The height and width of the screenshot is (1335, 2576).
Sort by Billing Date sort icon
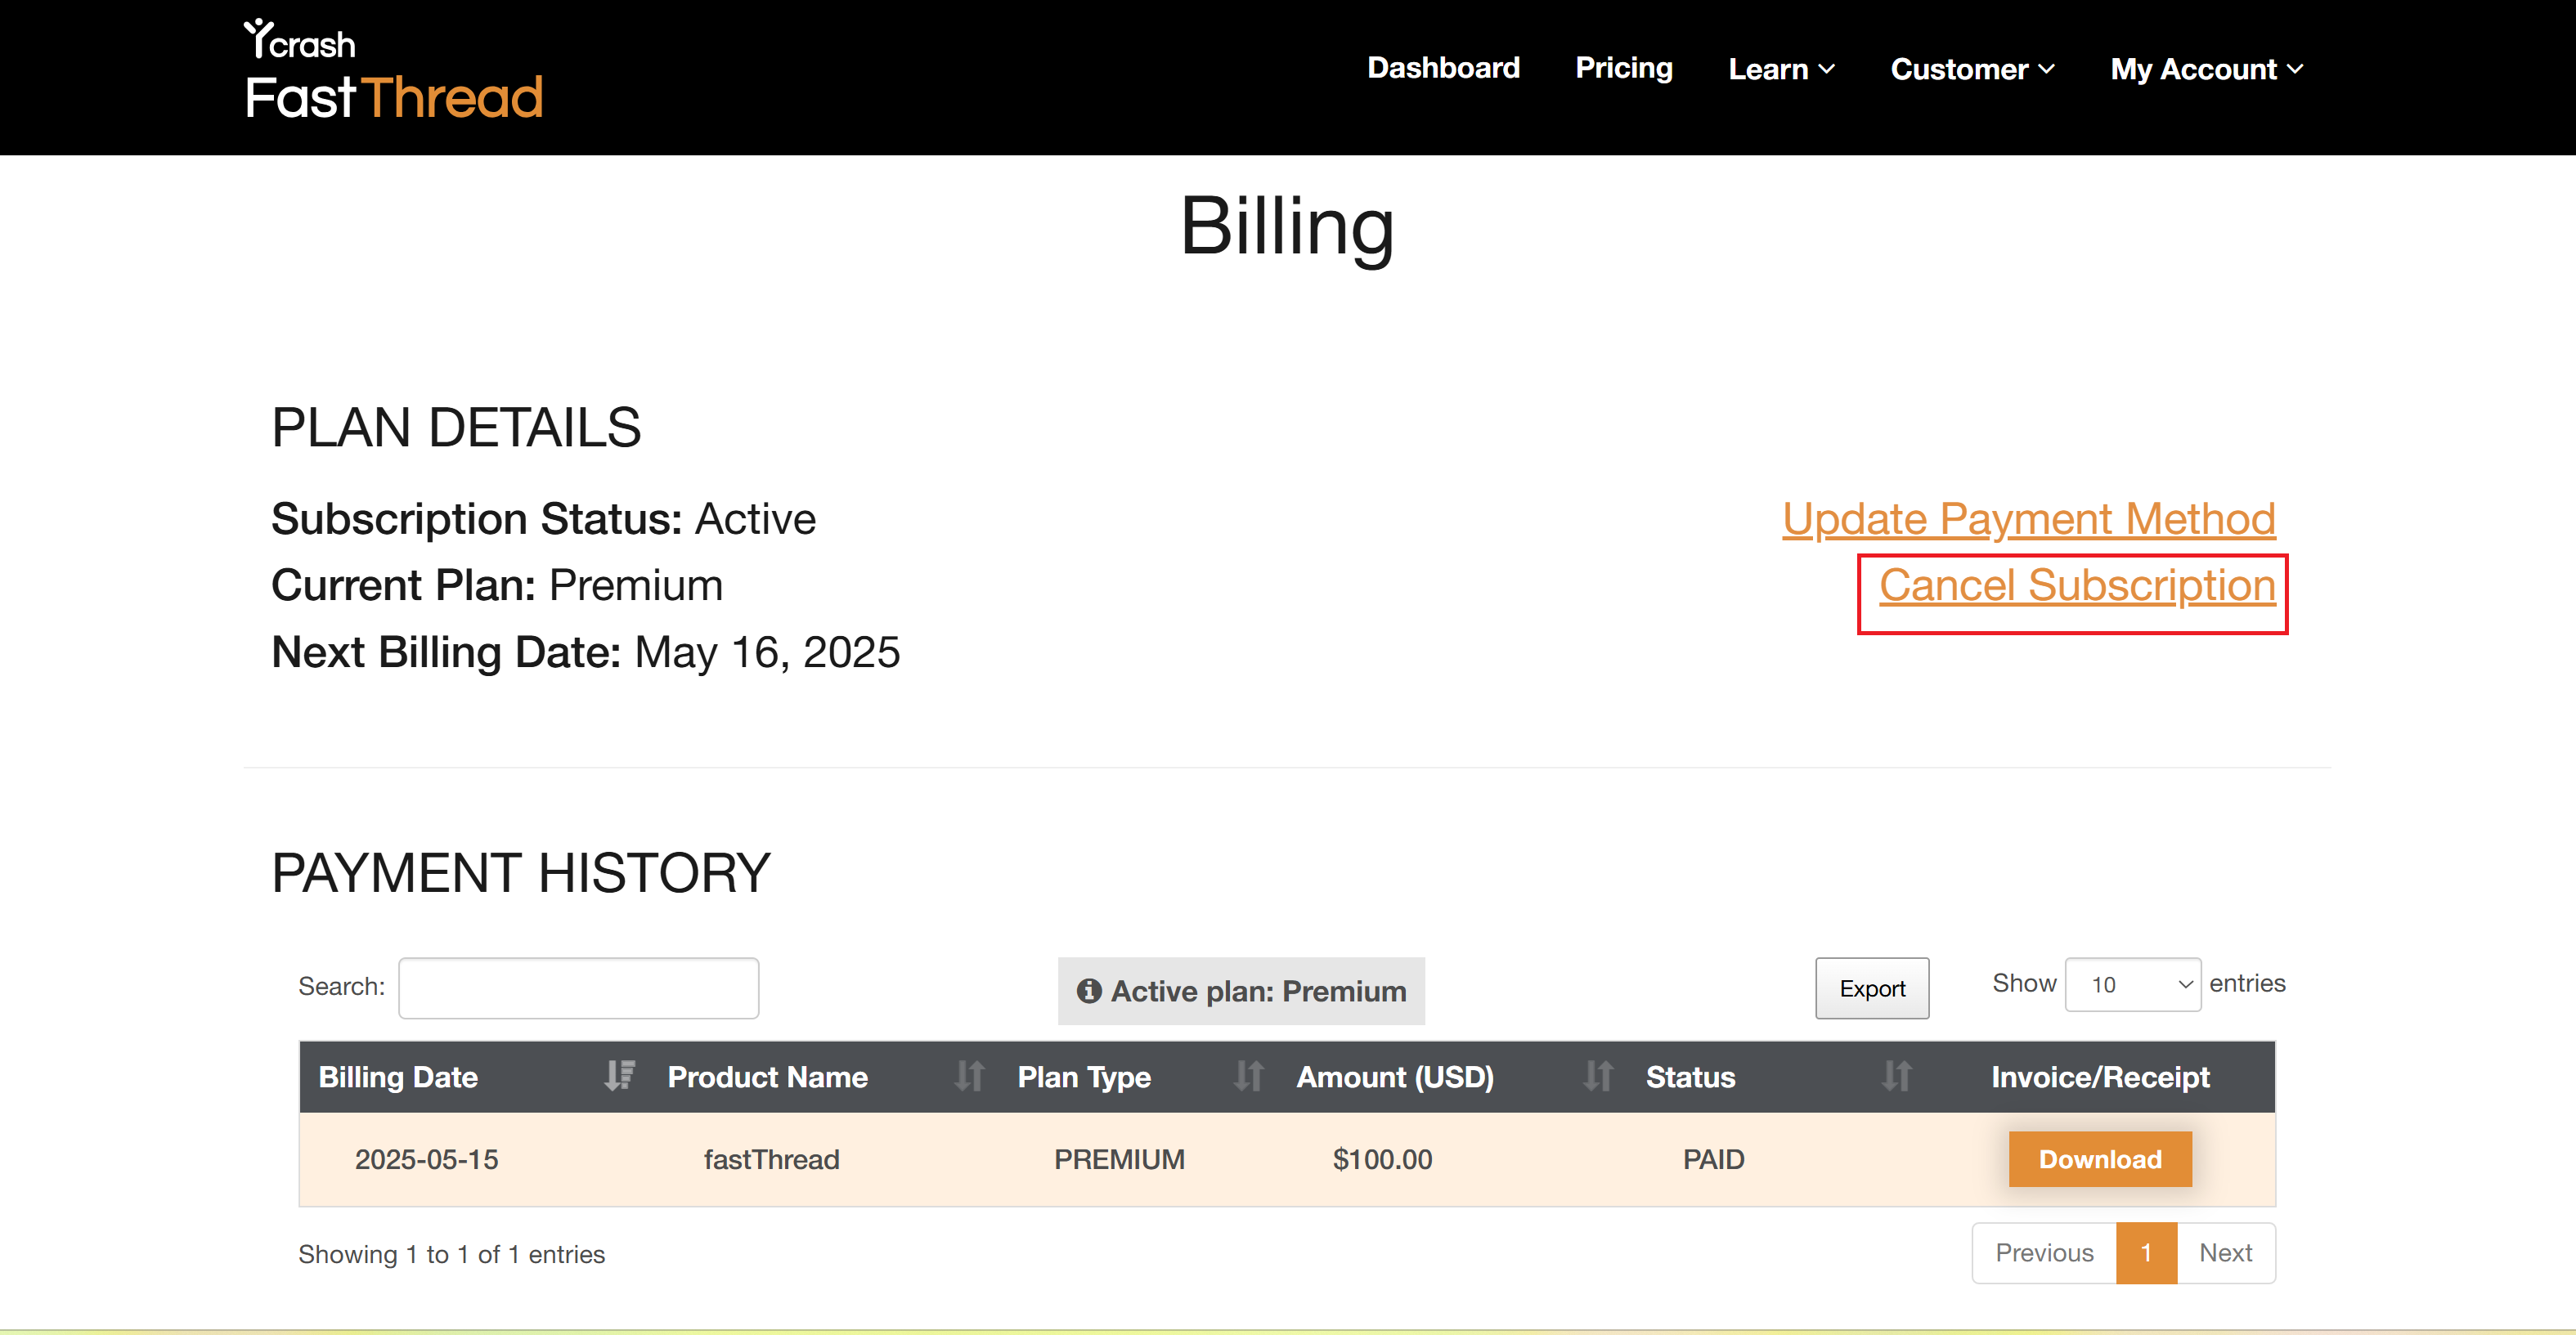(x=620, y=1076)
